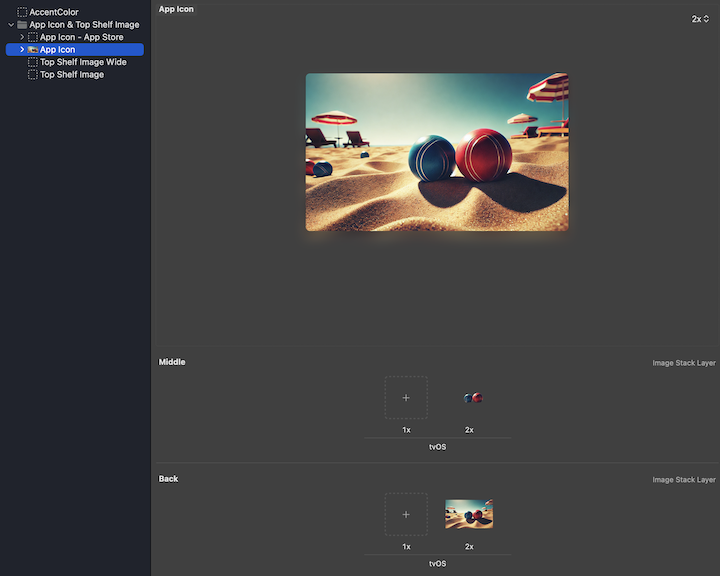Collapse the App Icon & Top Shelf Image folder
720x576 pixels.
point(11,25)
